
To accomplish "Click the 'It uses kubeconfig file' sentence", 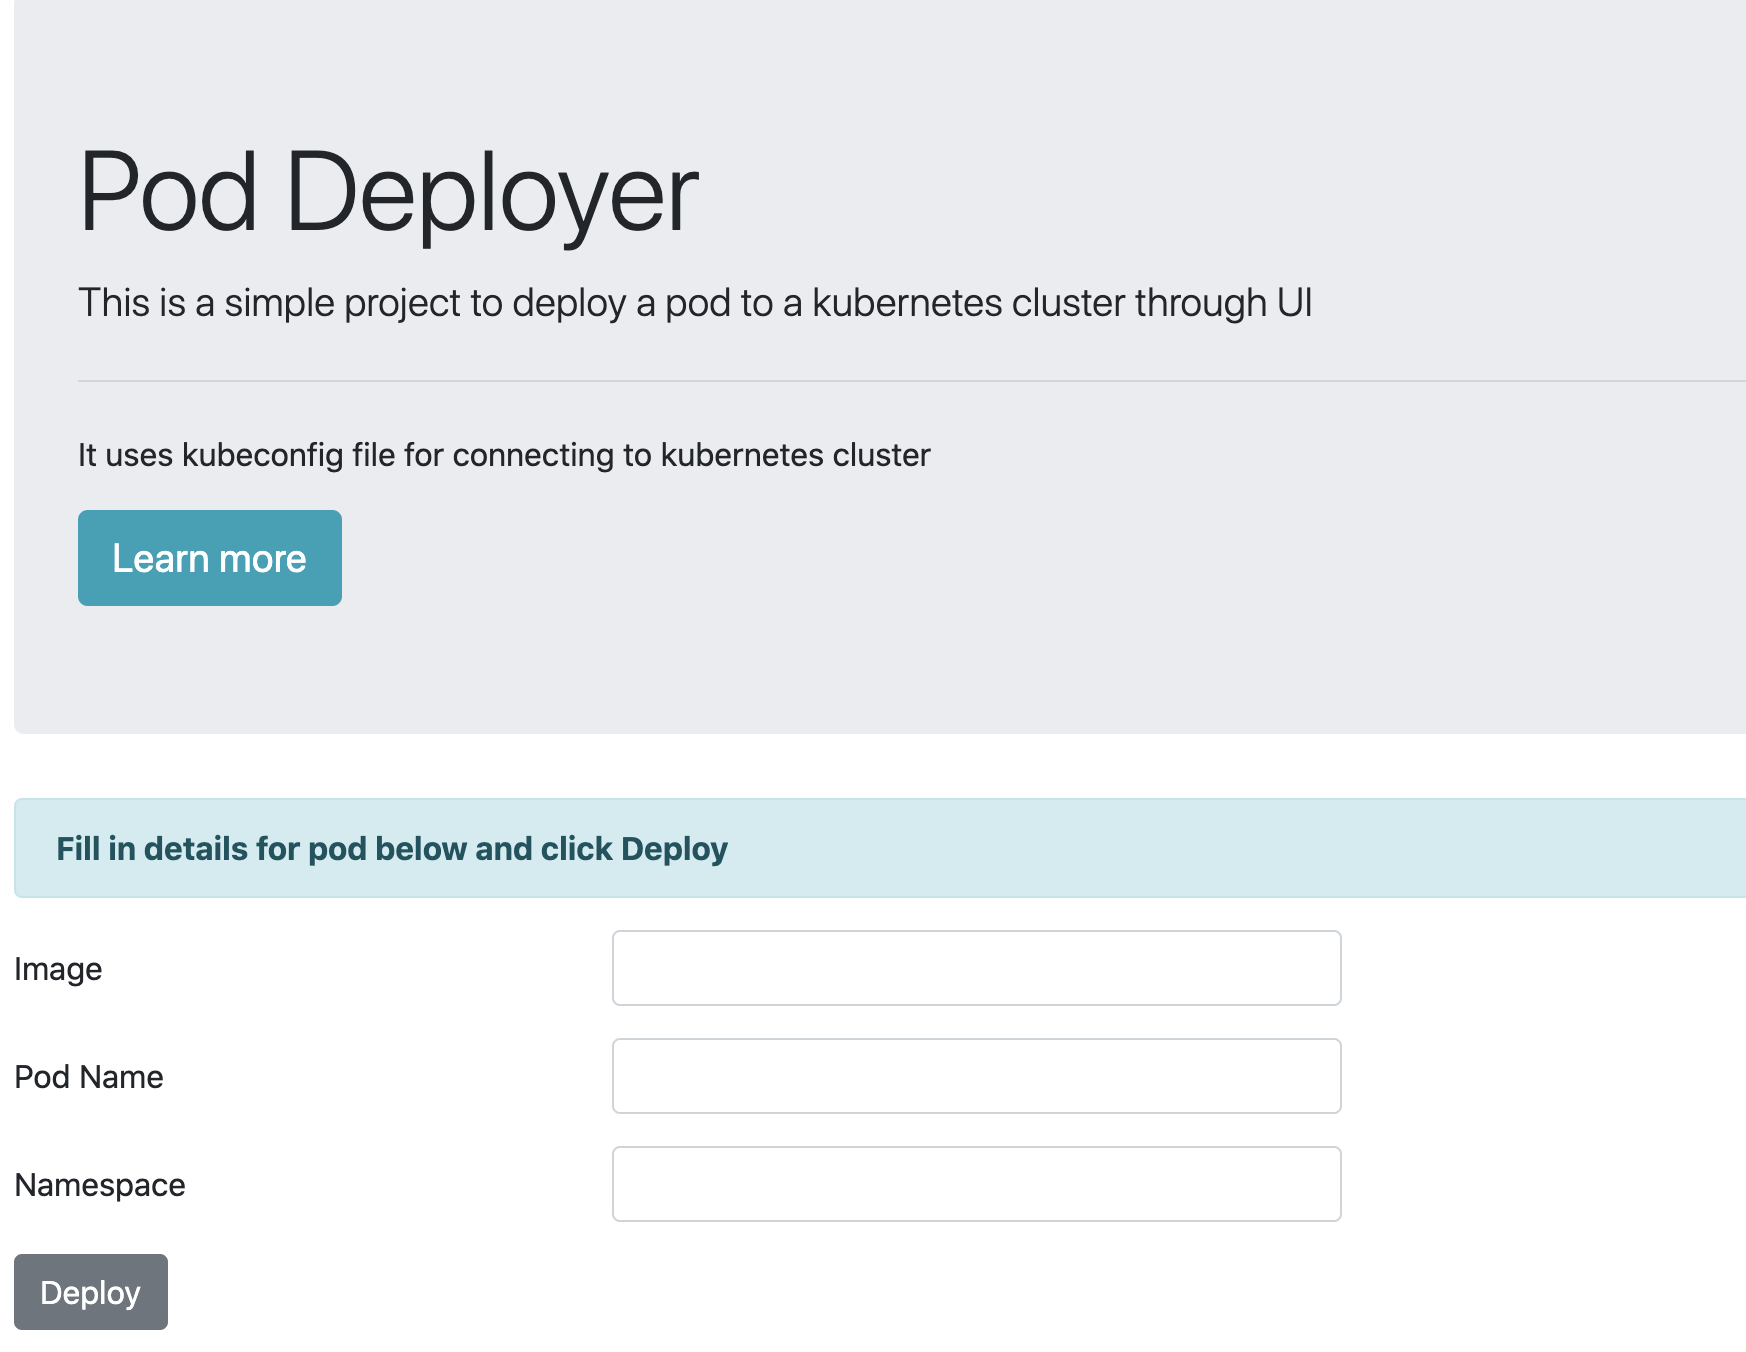I will [x=504, y=455].
